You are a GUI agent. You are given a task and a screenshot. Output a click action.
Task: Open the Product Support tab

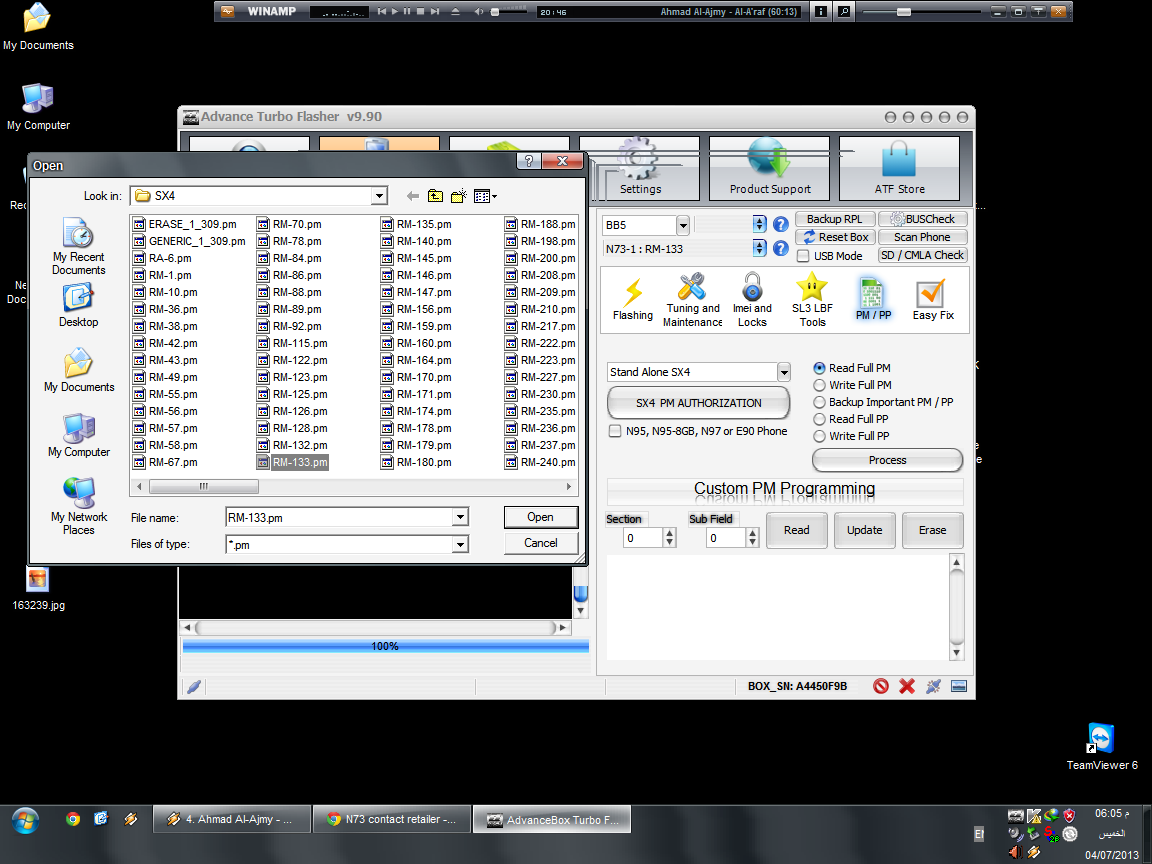click(769, 168)
